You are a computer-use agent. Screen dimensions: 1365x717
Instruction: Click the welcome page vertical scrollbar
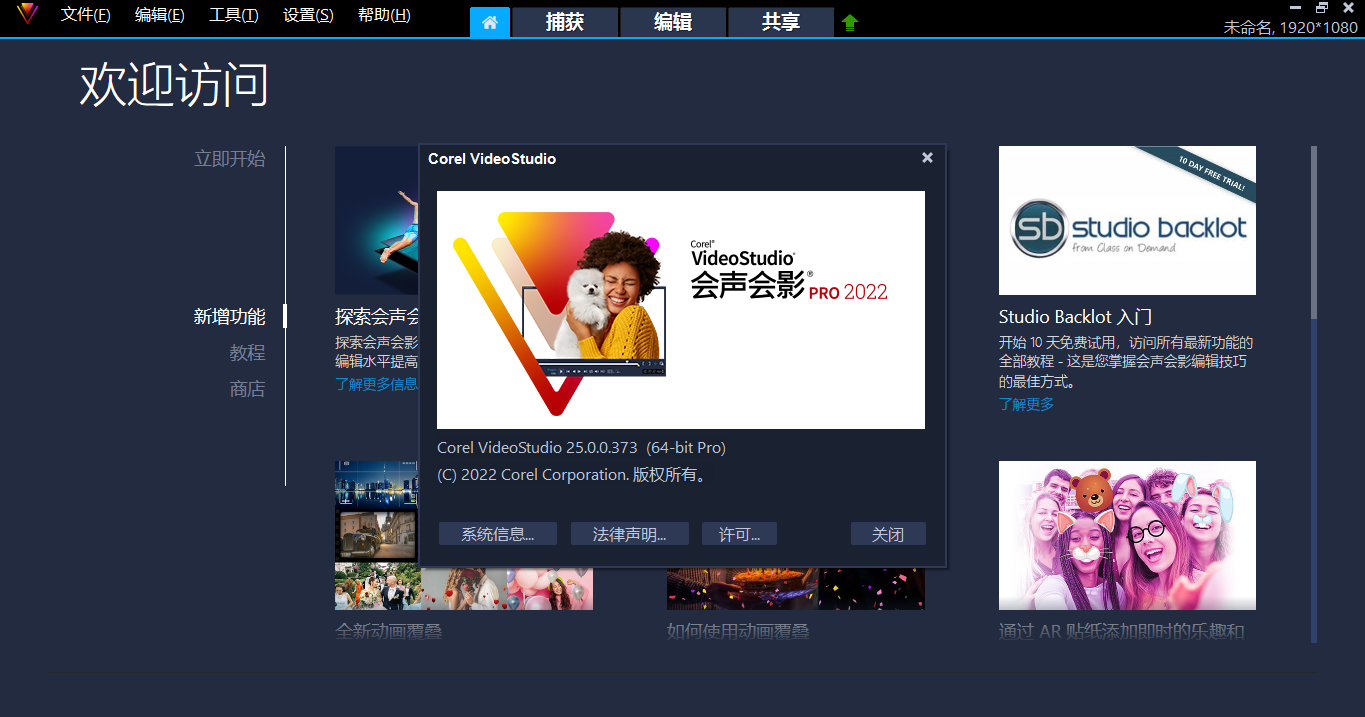(1314, 394)
